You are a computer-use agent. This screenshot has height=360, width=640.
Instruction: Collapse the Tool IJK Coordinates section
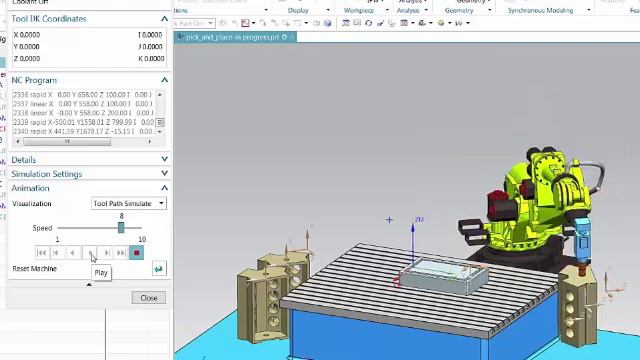click(164, 19)
